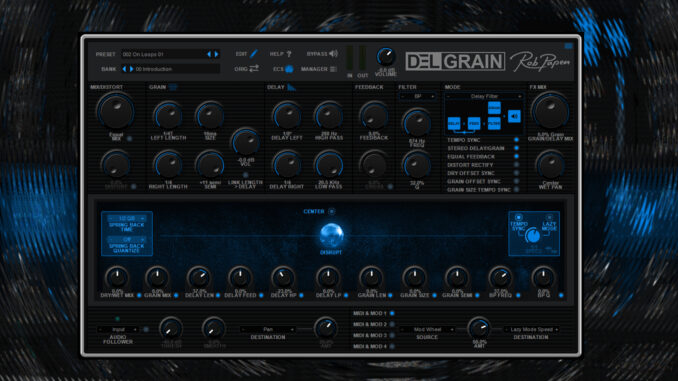Screen dimensions: 678x381
Task: Click the blue corner icon above Rob Papen logo
Action: point(569,45)
